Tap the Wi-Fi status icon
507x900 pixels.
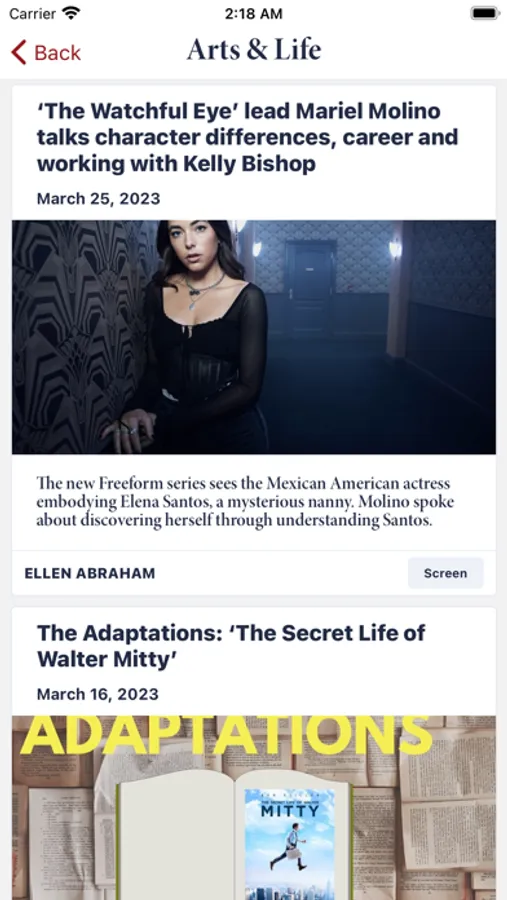(x=72, y=13)
